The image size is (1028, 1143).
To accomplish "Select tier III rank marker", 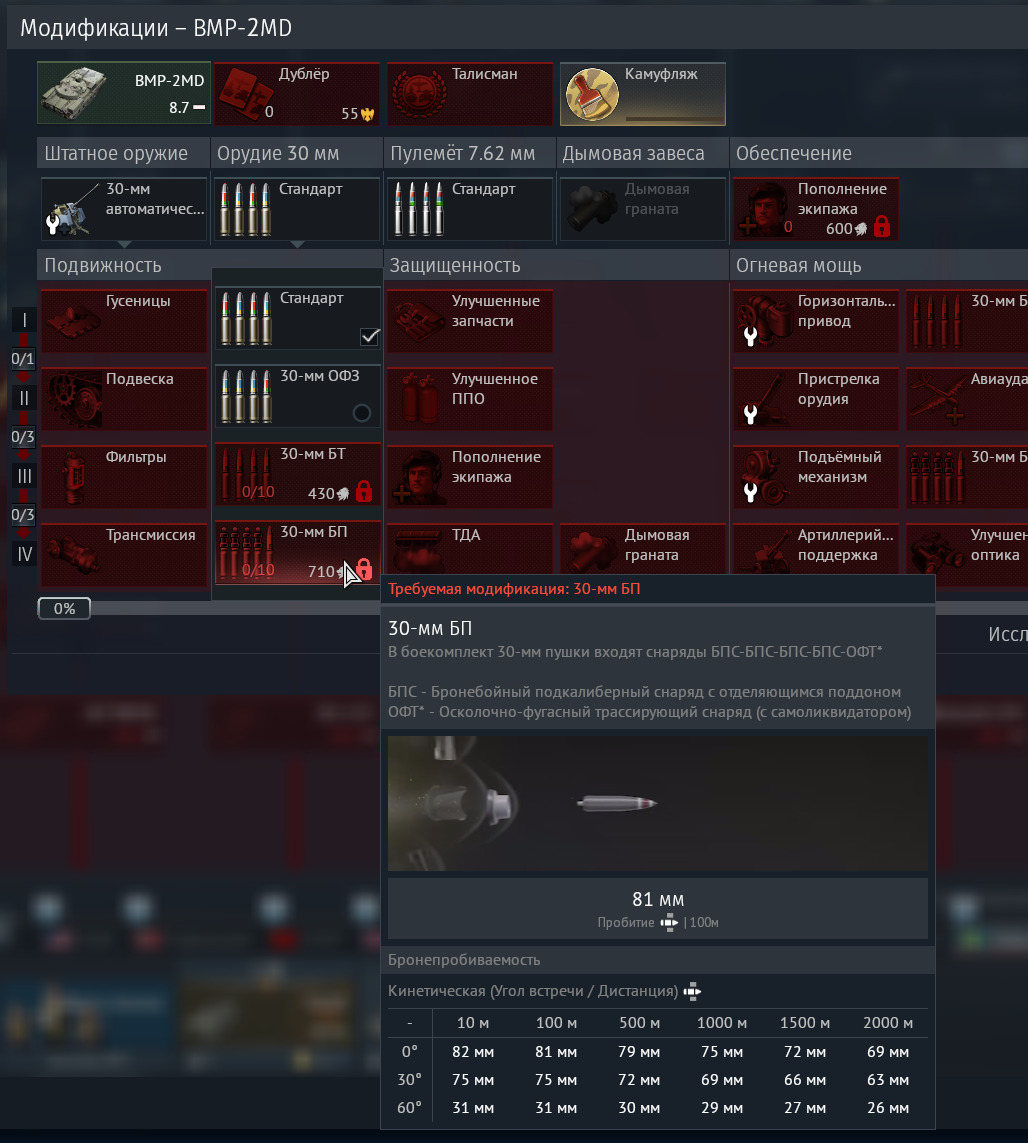I will [25, 476].
